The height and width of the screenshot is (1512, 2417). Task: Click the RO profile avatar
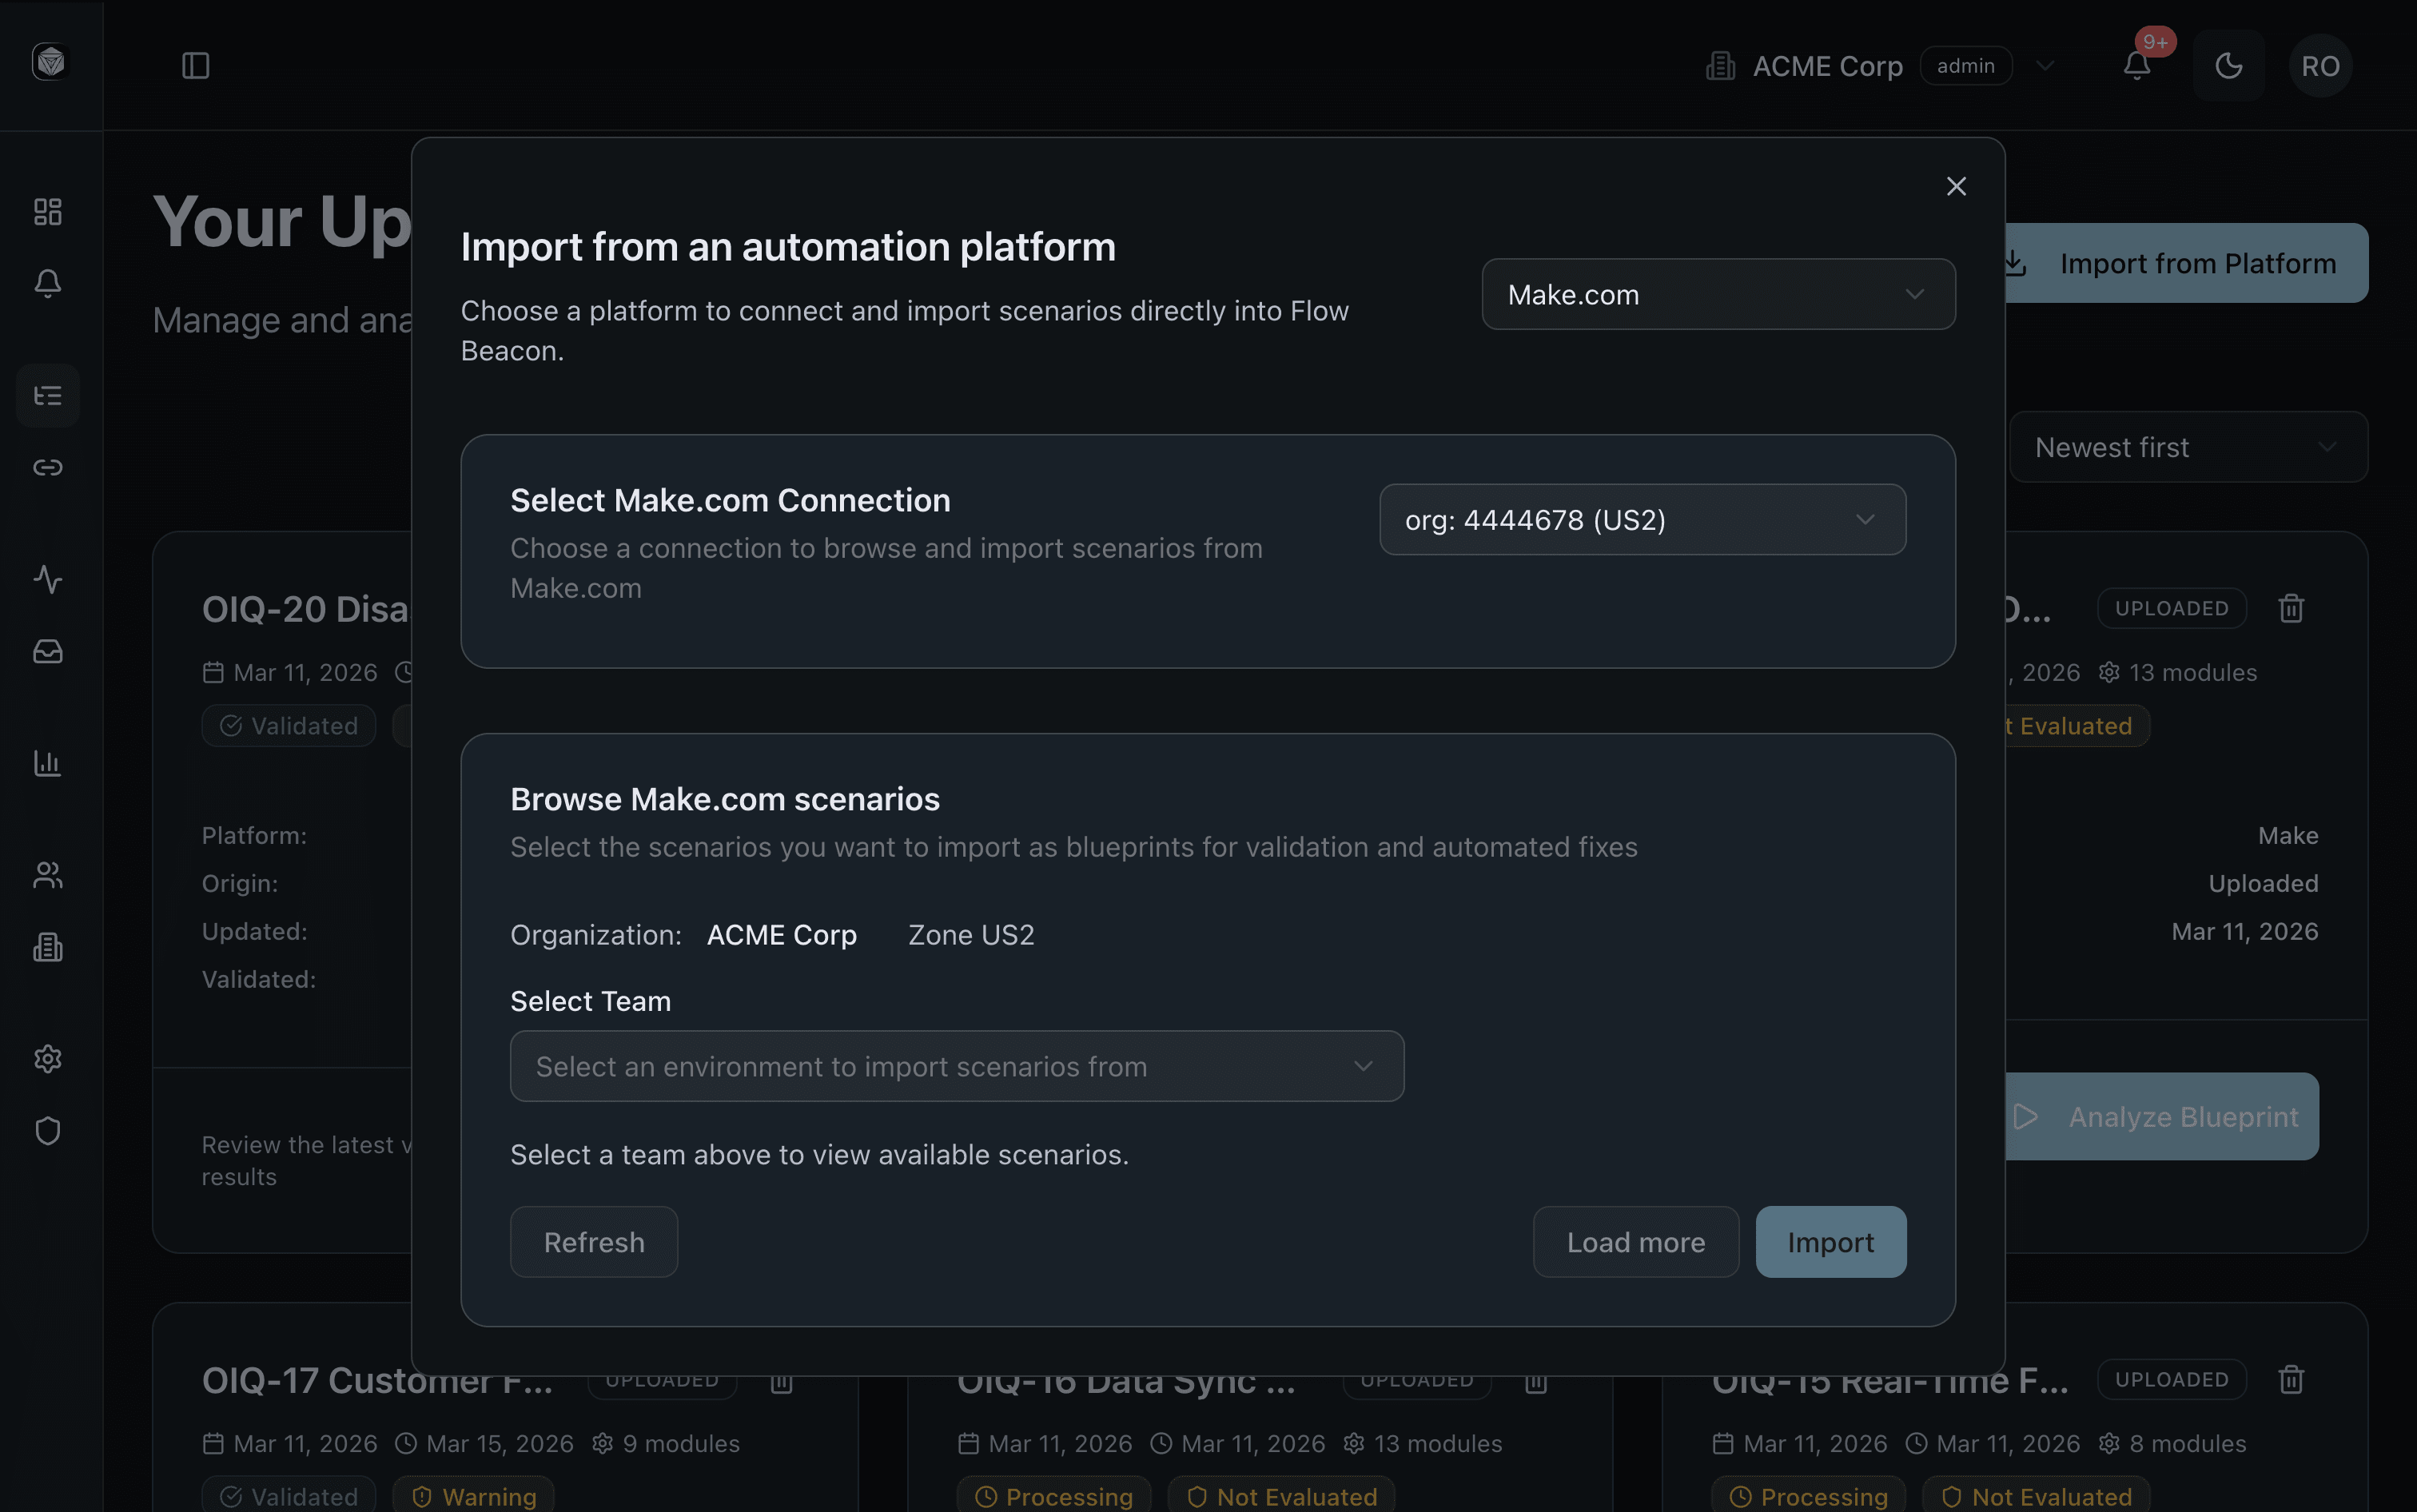(2320, 65)
